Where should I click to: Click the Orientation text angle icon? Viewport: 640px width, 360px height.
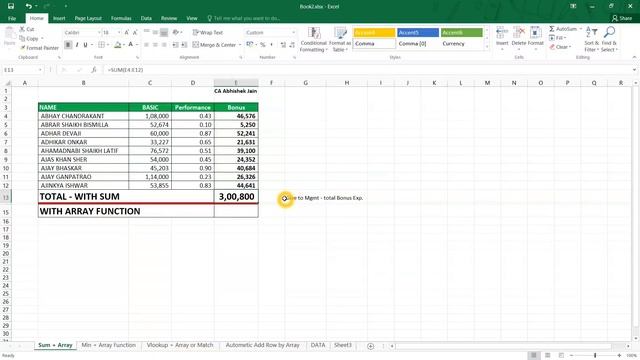(x=176, y=32)
